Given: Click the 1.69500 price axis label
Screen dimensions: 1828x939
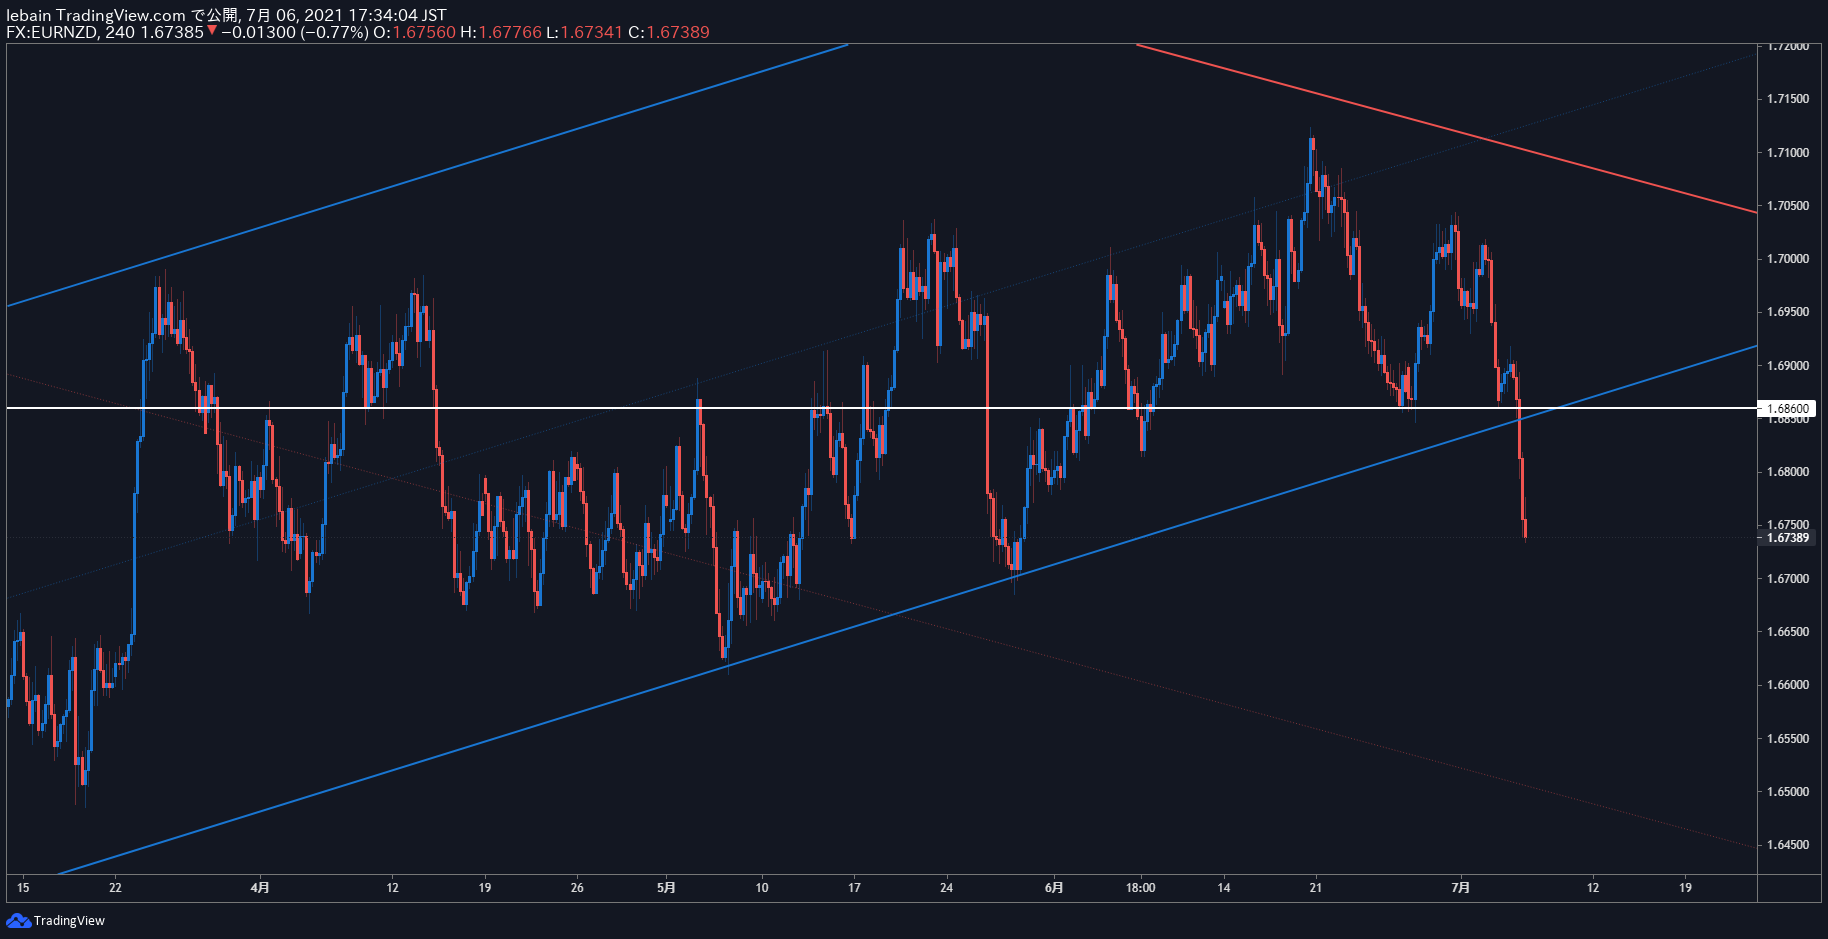Looking at the screenshot, I should 1787,312.
